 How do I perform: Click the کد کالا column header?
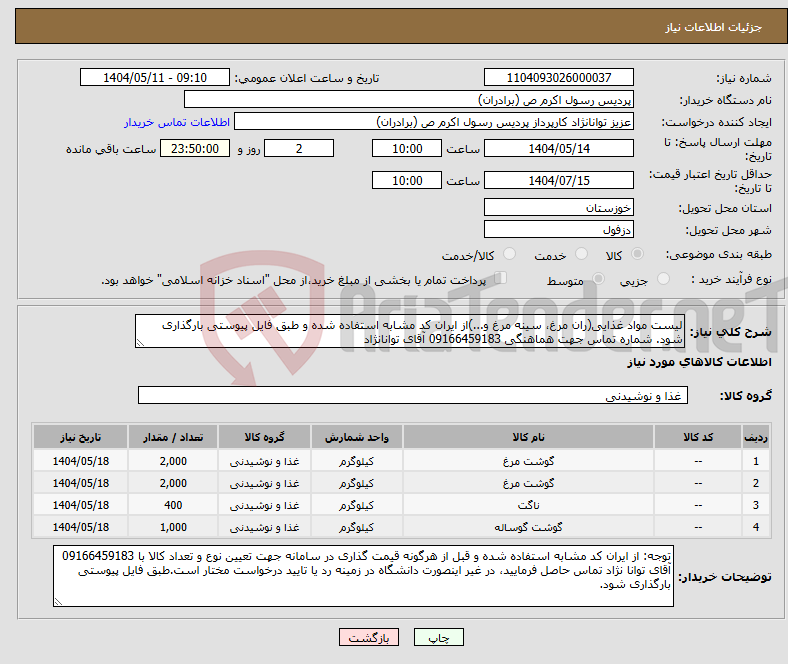(698, 437)
